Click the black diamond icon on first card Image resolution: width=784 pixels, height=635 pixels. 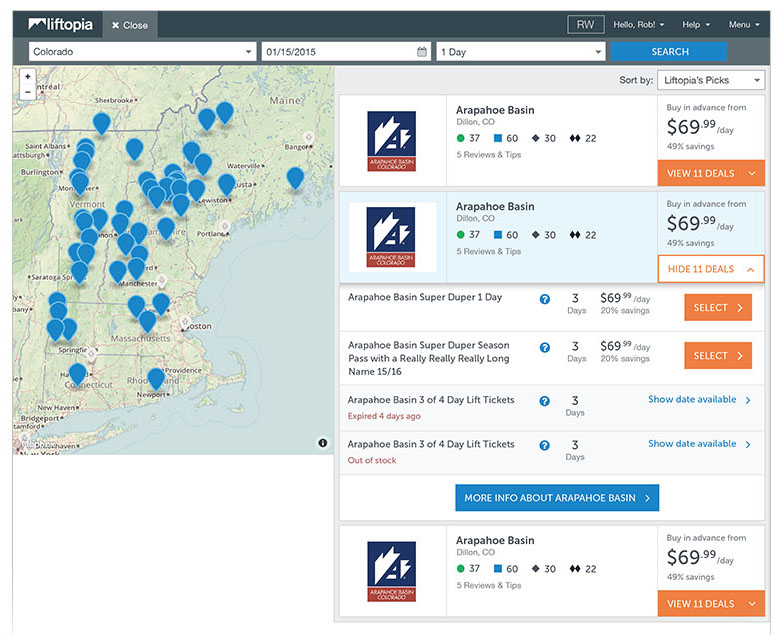point(536,138)
